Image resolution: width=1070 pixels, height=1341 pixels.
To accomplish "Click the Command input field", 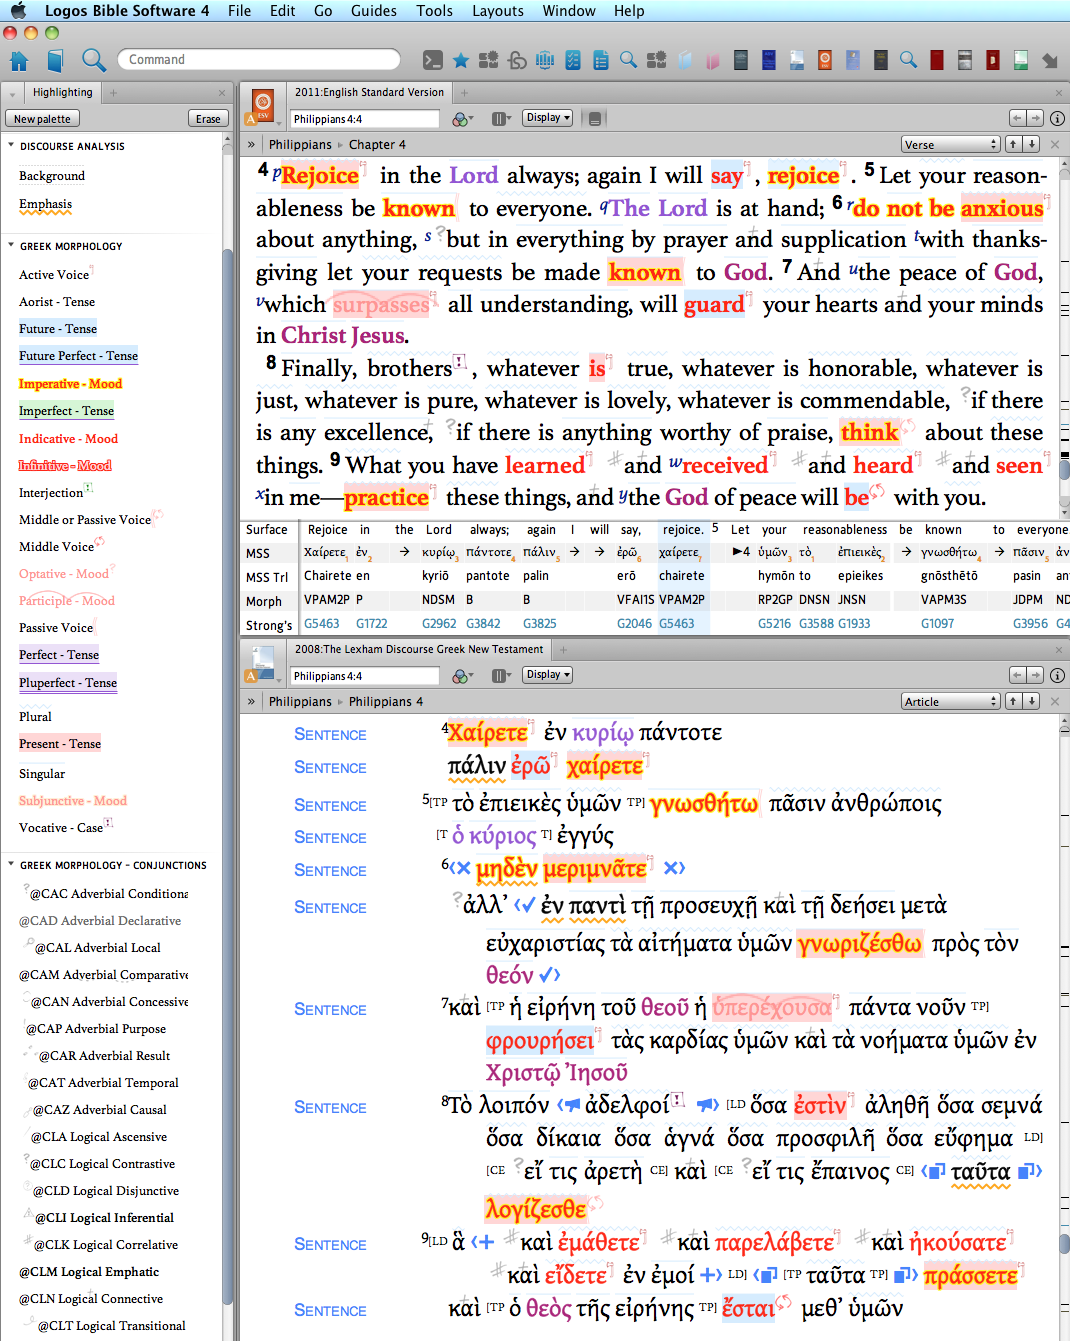I will coord(258,60).
